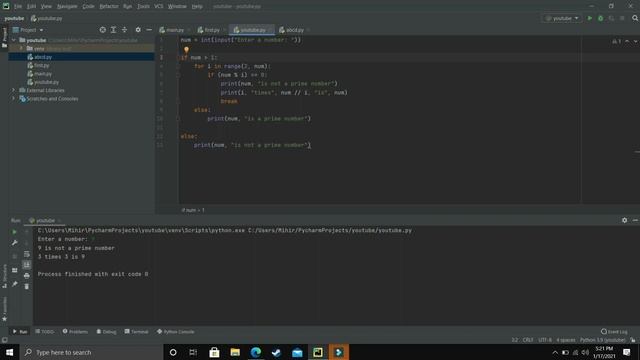
Task: Toggle the Project sidebar tab
Action: tap(4, 38)
